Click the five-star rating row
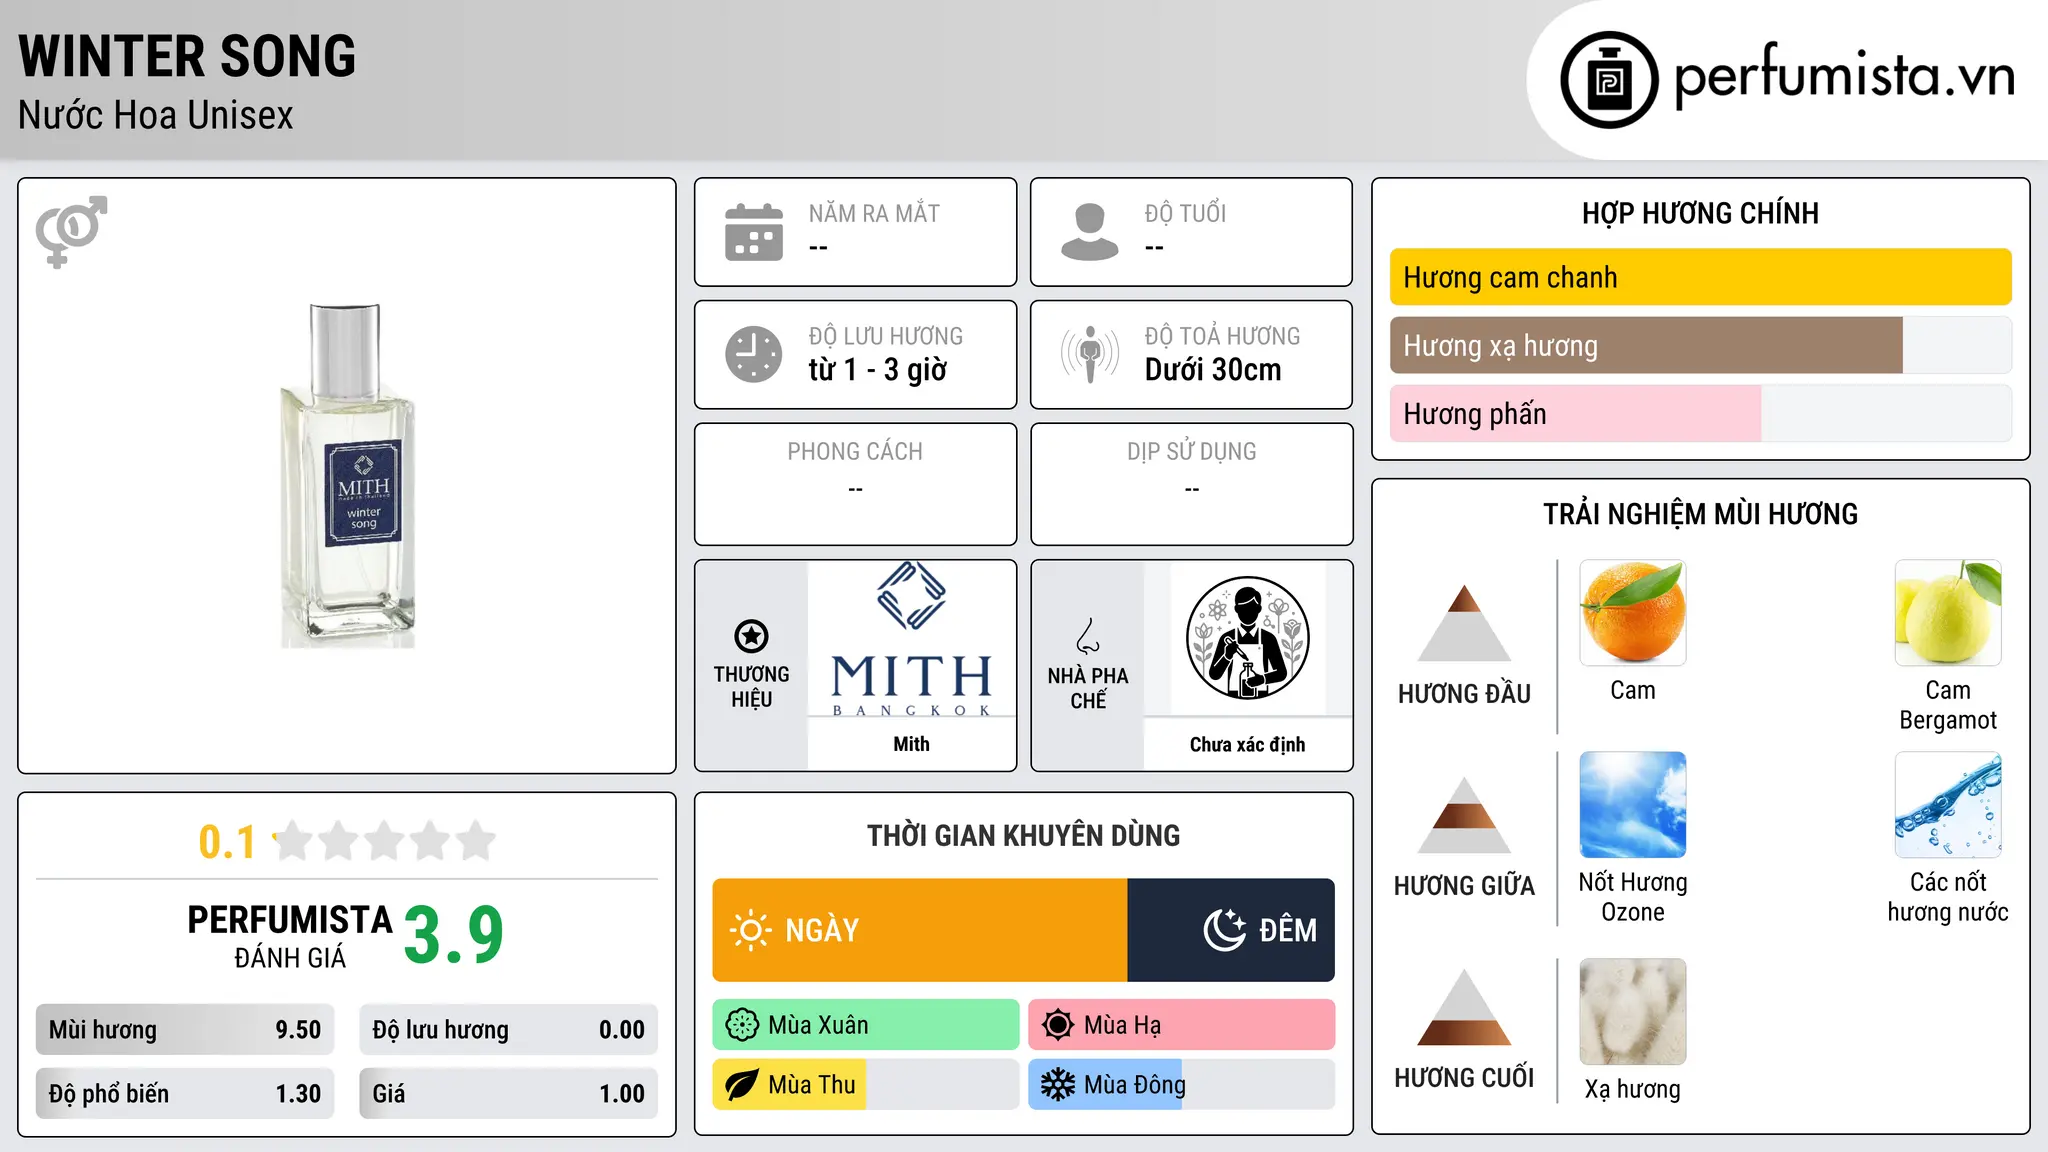This screenshot has height=1152, width=2048. (x=385, y=841)
